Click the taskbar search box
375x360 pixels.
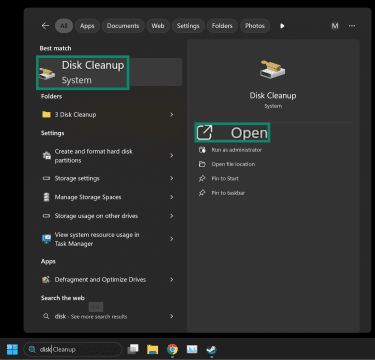73,349
